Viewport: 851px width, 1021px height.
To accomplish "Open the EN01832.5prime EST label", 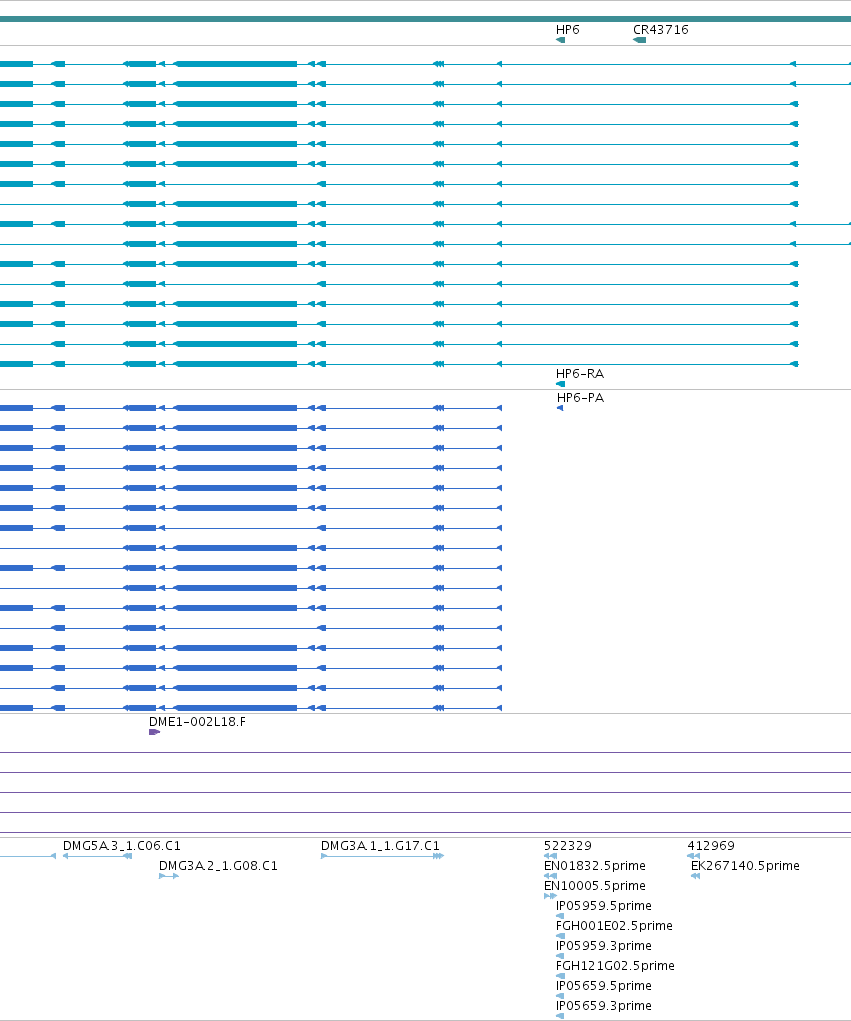I will pos(594,866).
